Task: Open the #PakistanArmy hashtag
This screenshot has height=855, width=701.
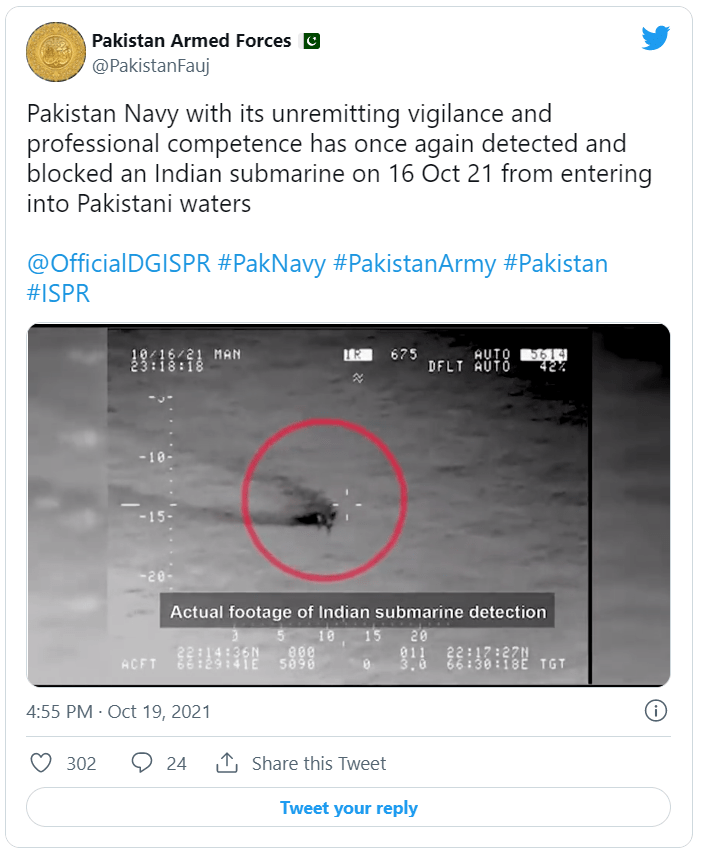Action: [x=414, y=263]
